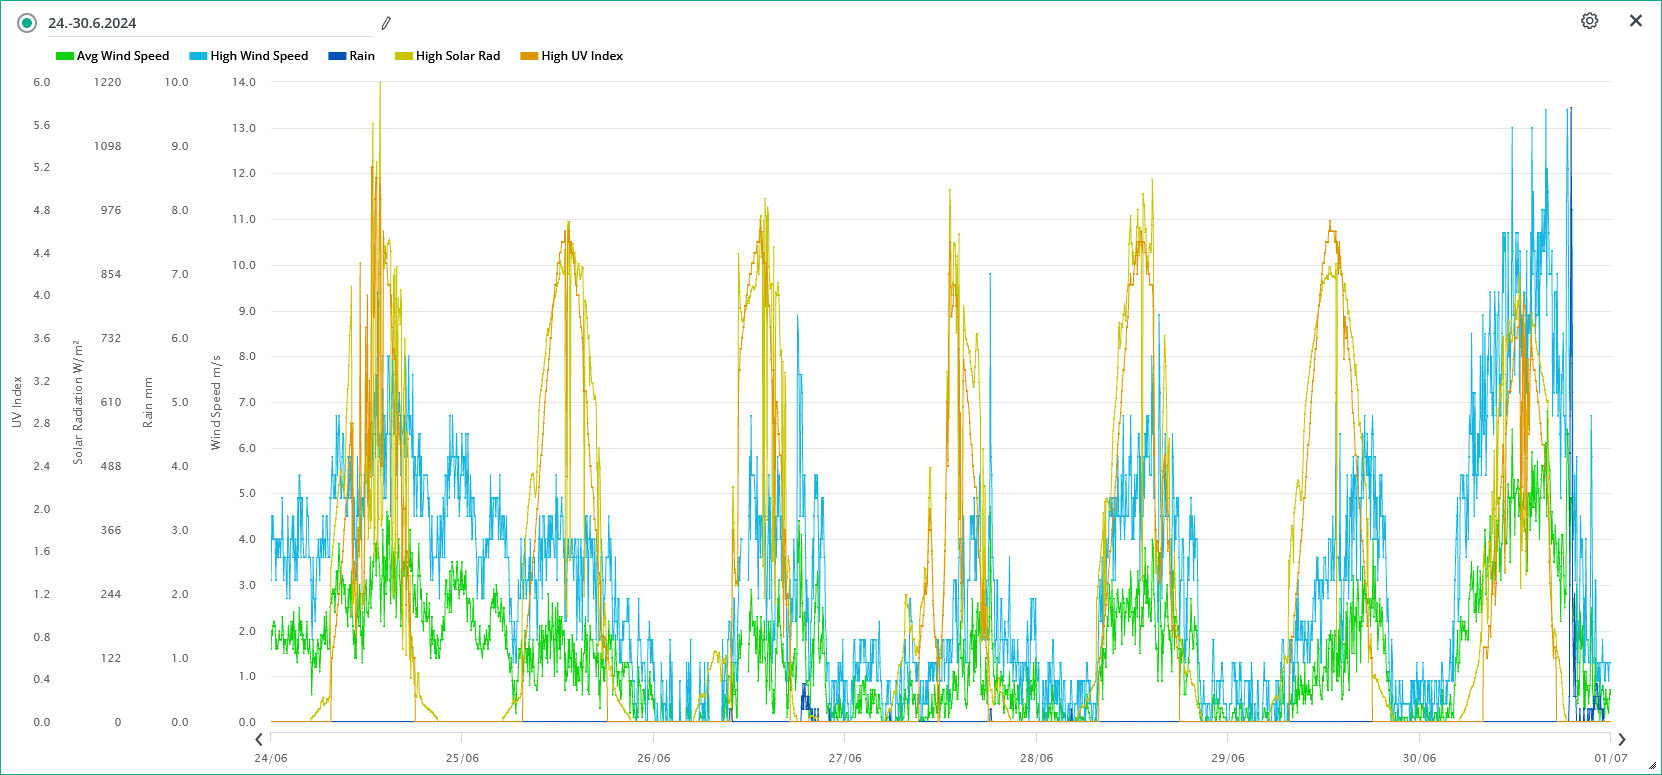Screen dimensions: 1662x775
Task: Hide the High Wind Speed series label
Action: tap(259, 56)
